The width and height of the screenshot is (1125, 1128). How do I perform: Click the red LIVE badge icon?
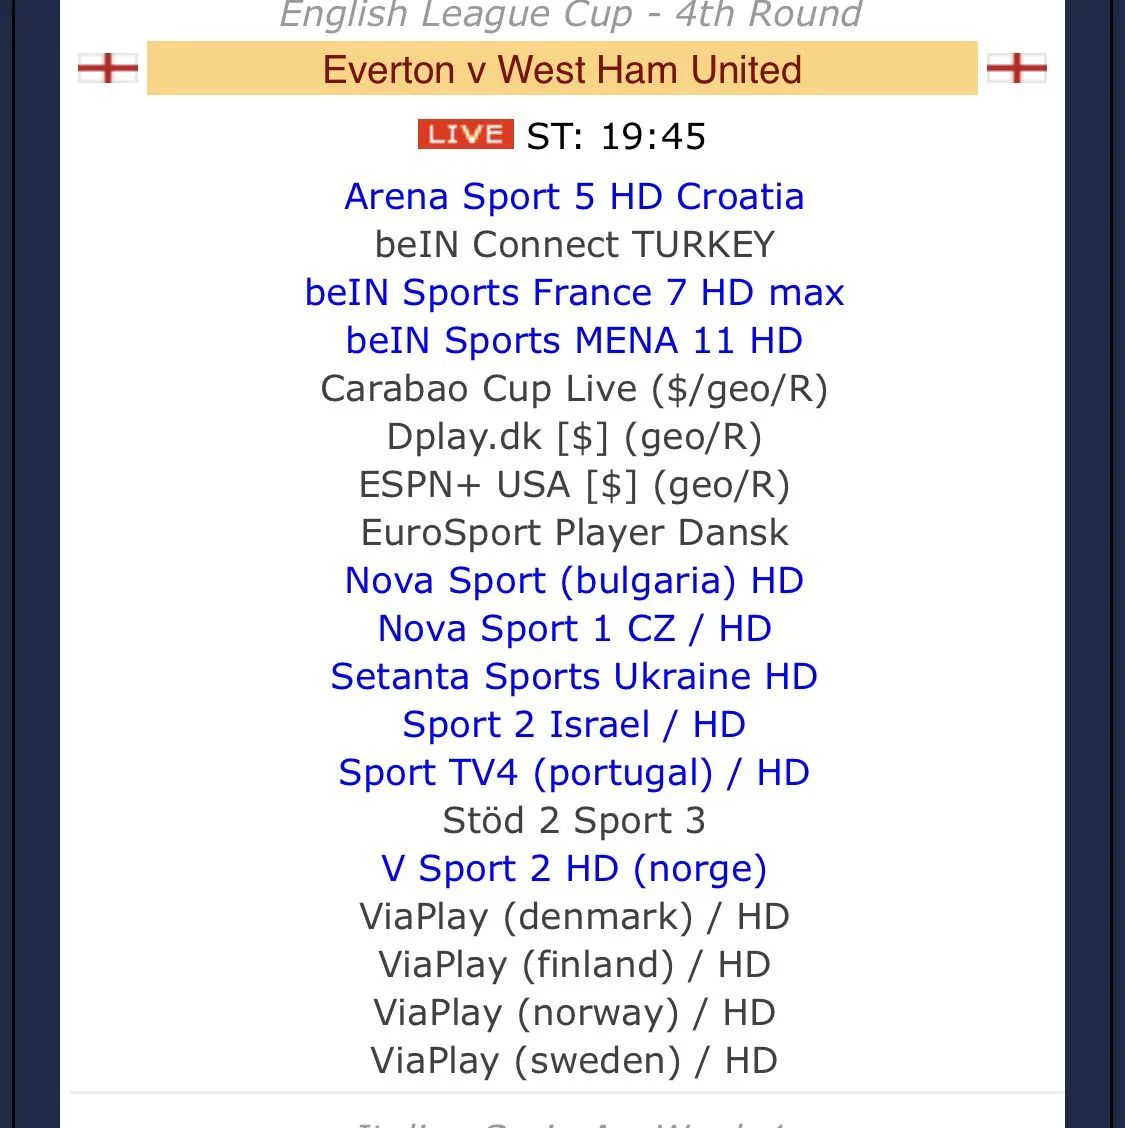[x=465, y=135]
